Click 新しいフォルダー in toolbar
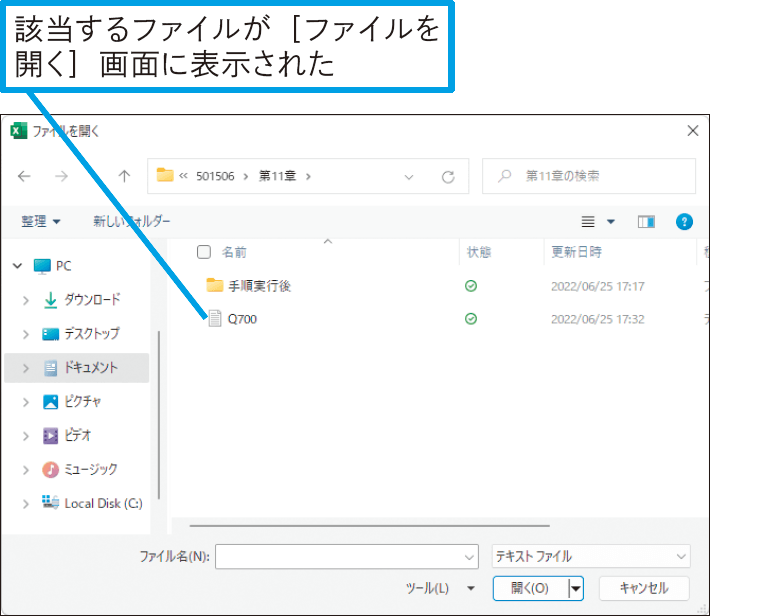Viewport: 783px width, 616px height. tap(132, 221)
